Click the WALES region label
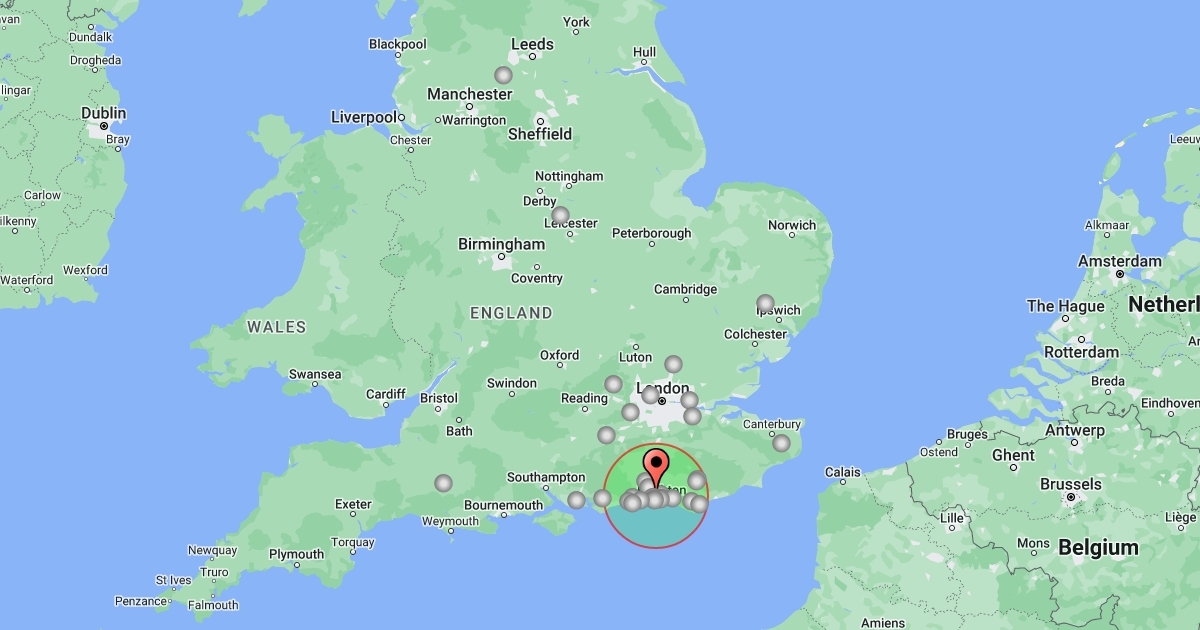 coord(277,327)
